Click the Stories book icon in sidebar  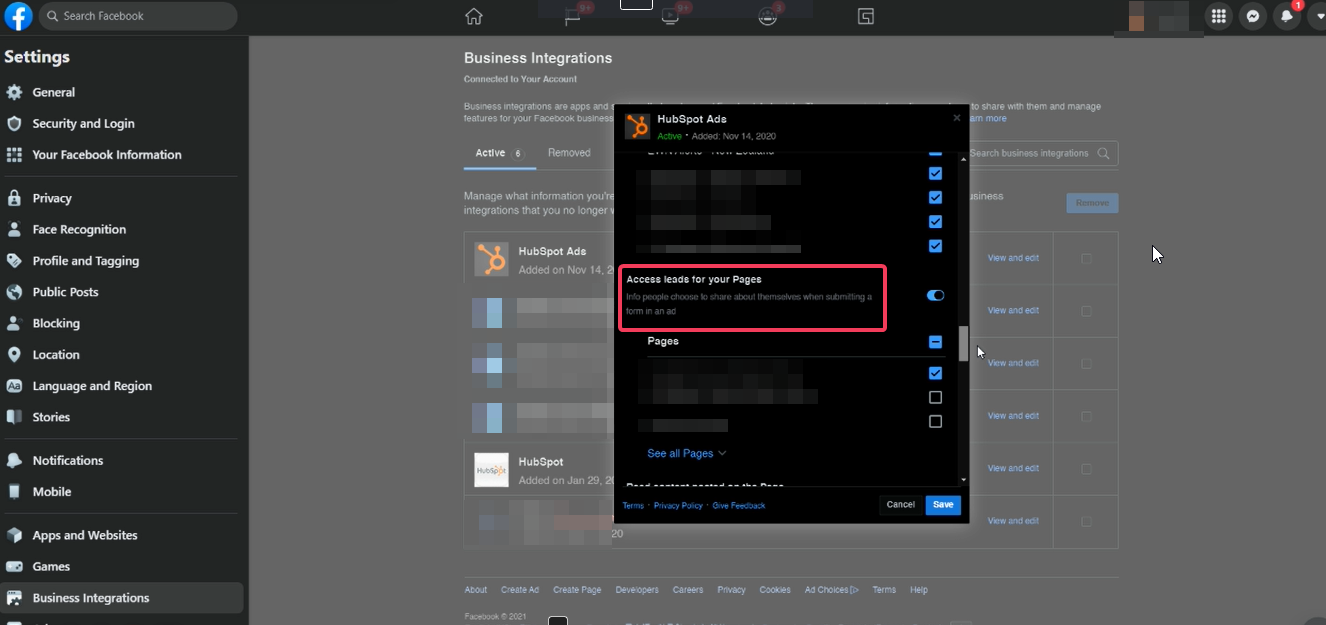tap(14, 417)
